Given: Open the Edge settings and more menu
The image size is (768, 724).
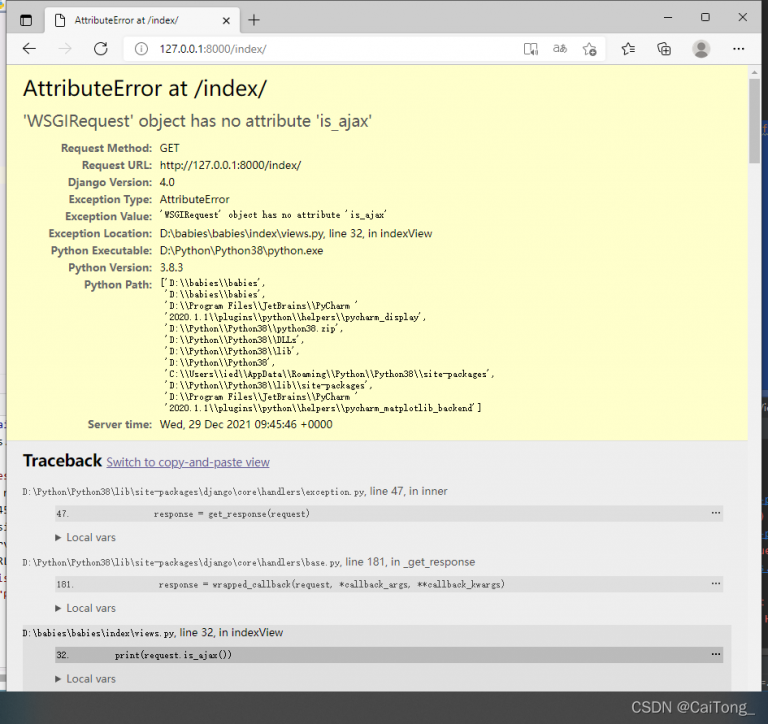Looking at the screenshot, I should click(x=739, y=48).
